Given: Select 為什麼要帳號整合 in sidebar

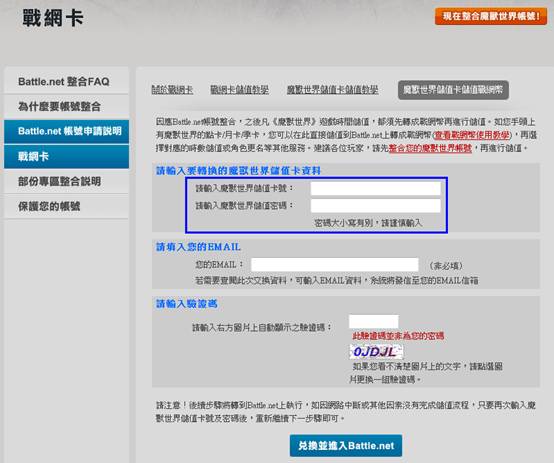Looking at the screenshot, I should tap(66, 107).
